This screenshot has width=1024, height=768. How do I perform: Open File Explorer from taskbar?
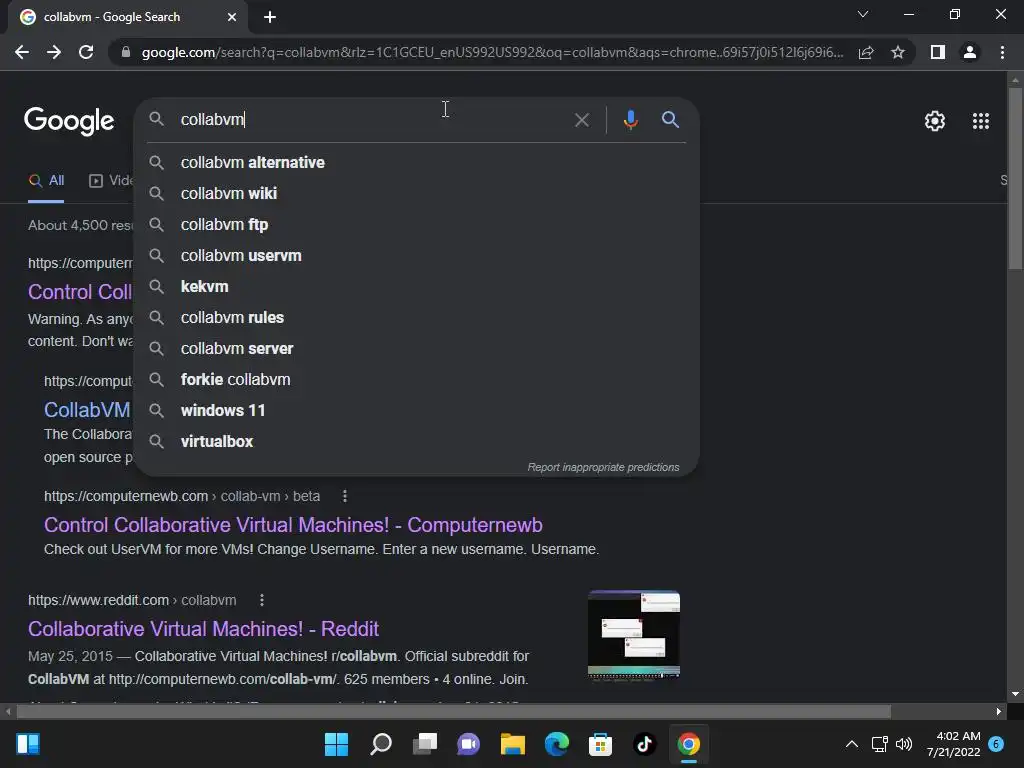tap(513, 744)
